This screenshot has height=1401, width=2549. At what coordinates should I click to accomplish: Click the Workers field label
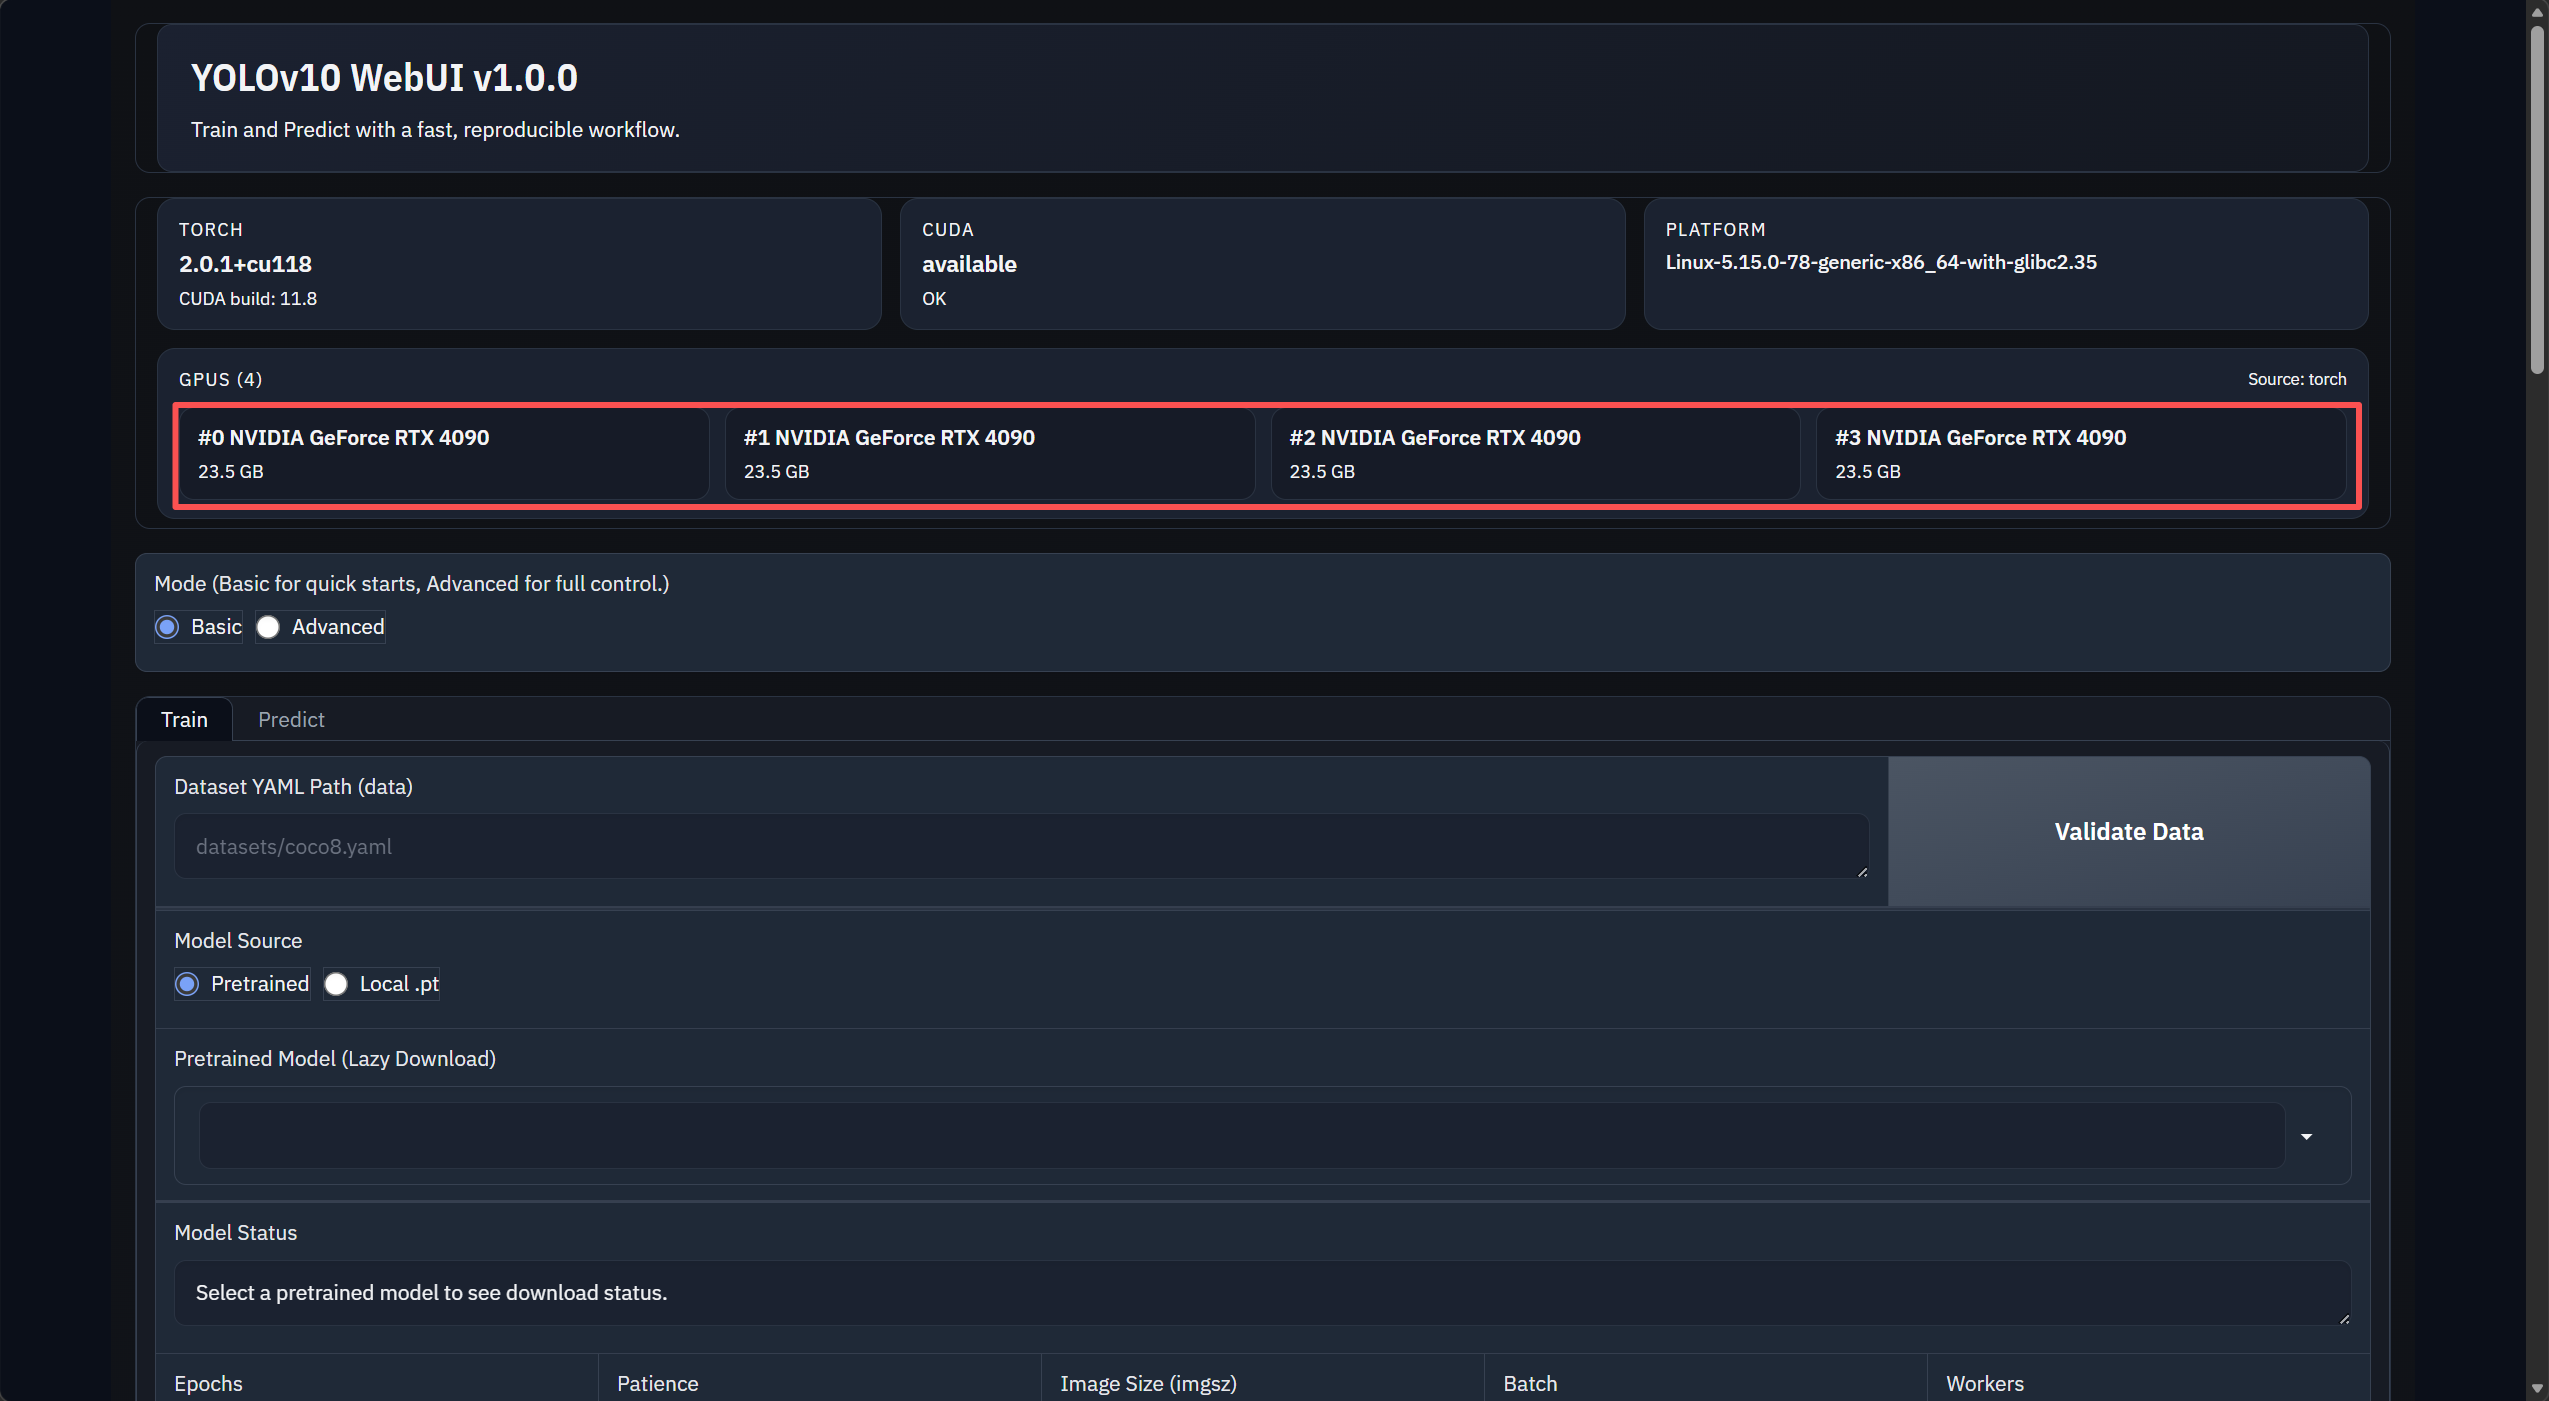click(1984, 1384)
